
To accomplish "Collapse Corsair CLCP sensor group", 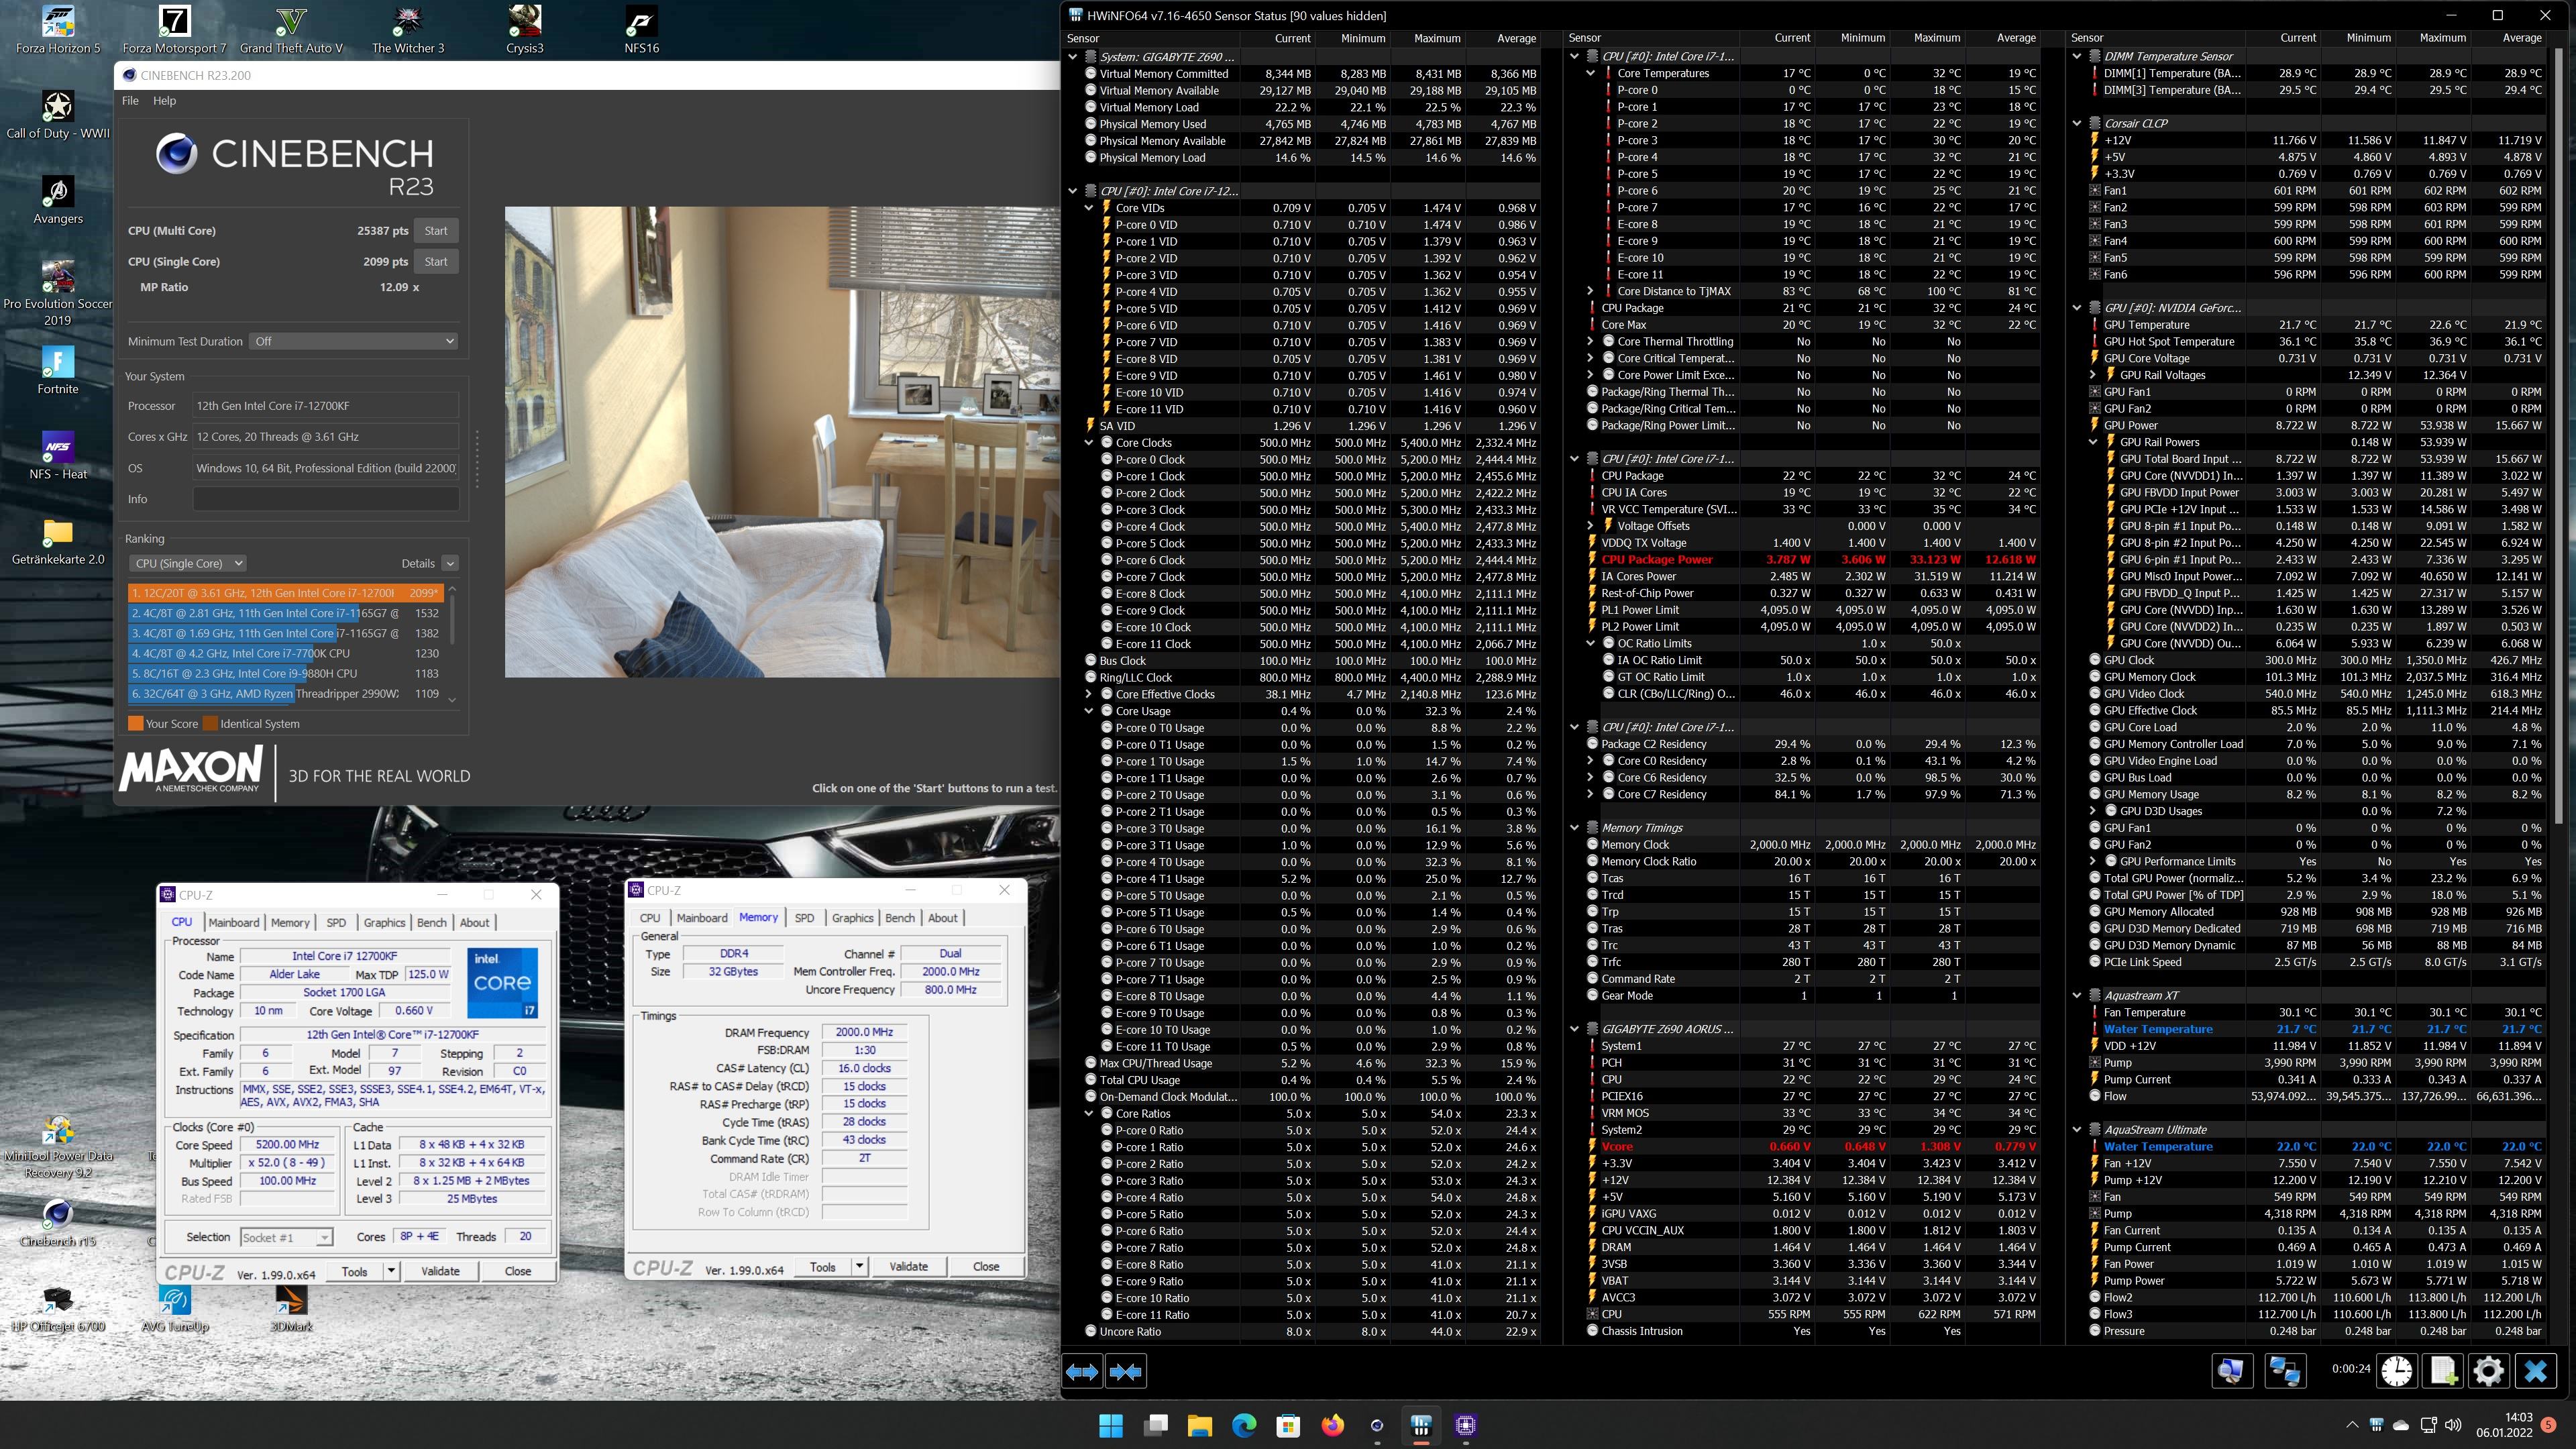I will 2077,123.
